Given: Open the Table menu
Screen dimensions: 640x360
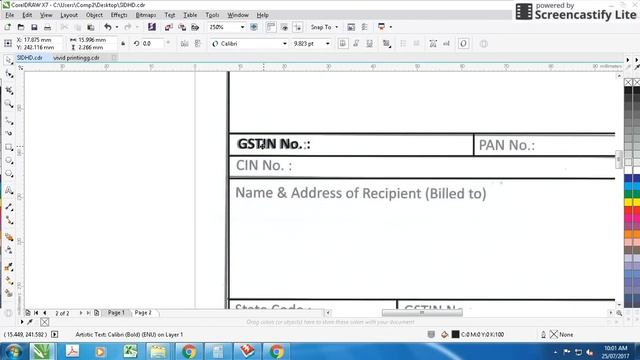Looking at the screenshot, I should tap(190, 15).
